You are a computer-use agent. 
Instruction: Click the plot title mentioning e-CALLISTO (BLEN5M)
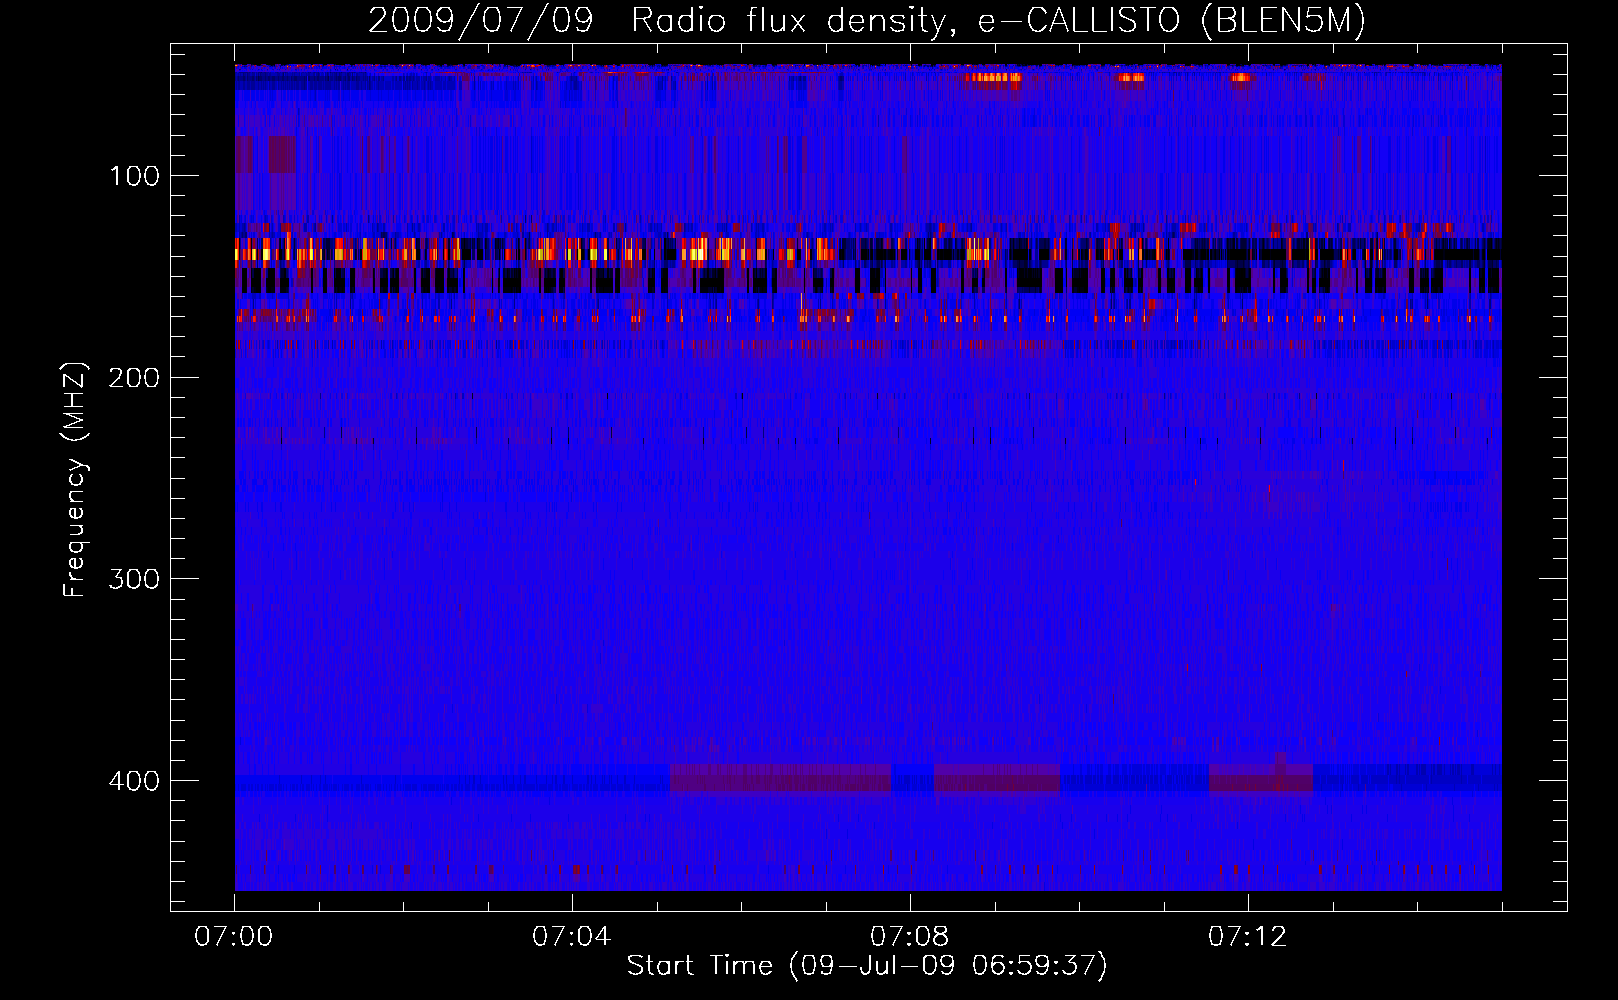click(867, 21)
